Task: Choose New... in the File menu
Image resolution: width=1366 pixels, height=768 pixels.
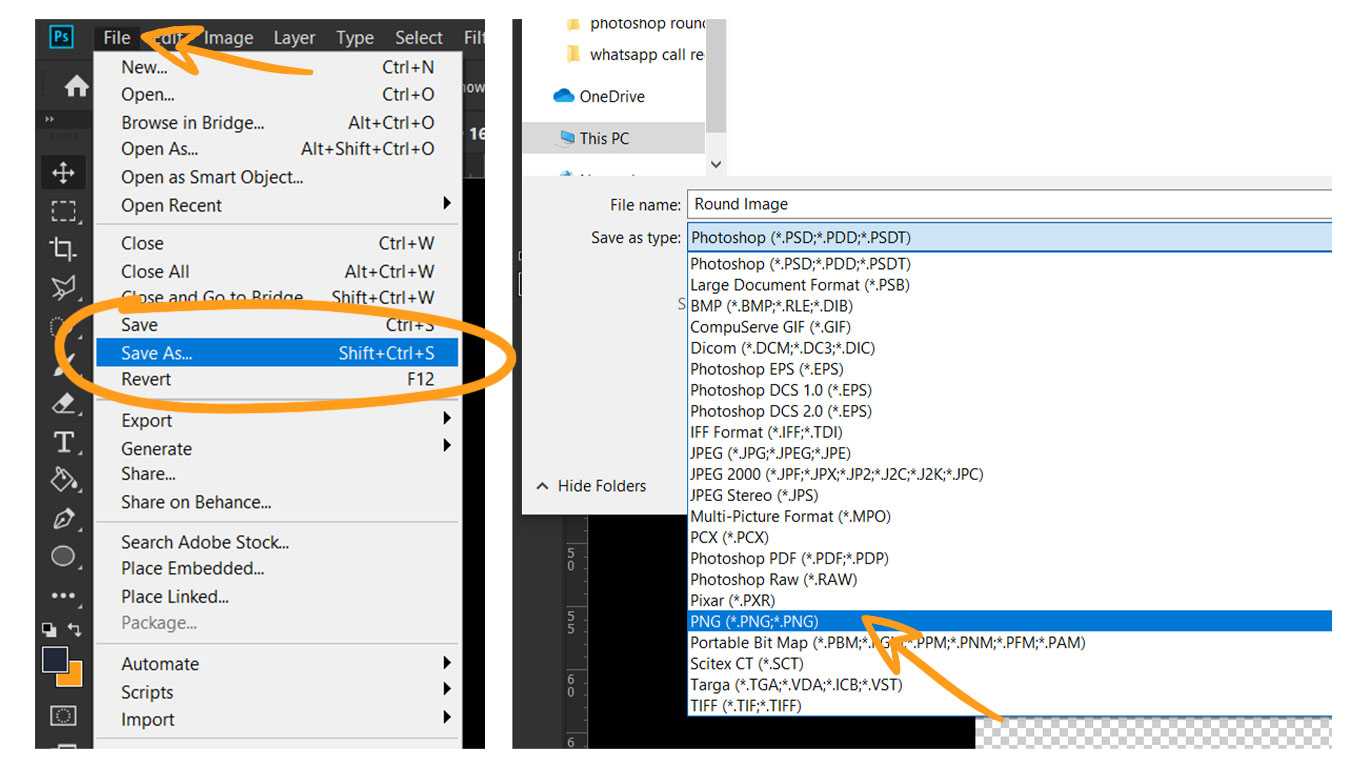Action: tap(277, 67)
